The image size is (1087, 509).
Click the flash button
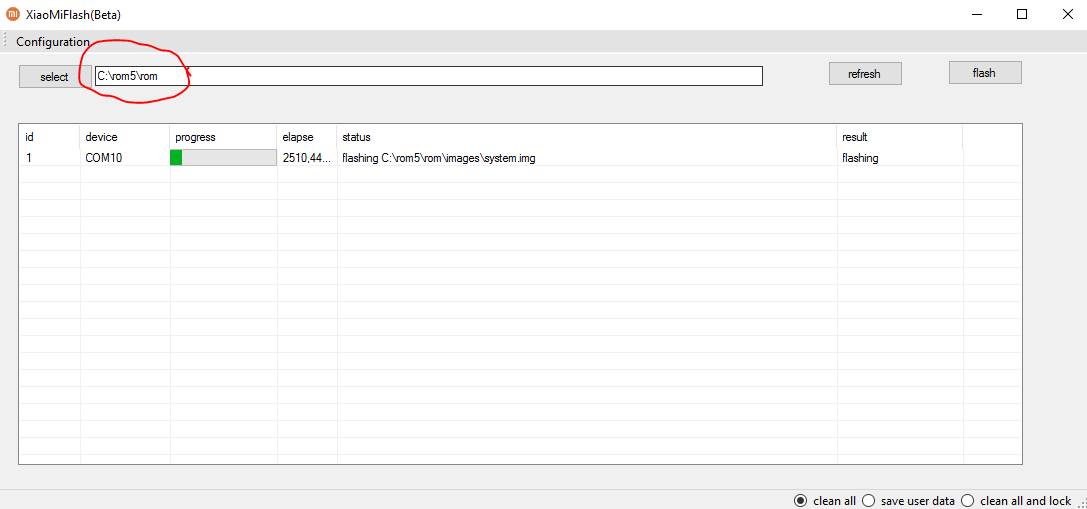click(x=984, y=72)
